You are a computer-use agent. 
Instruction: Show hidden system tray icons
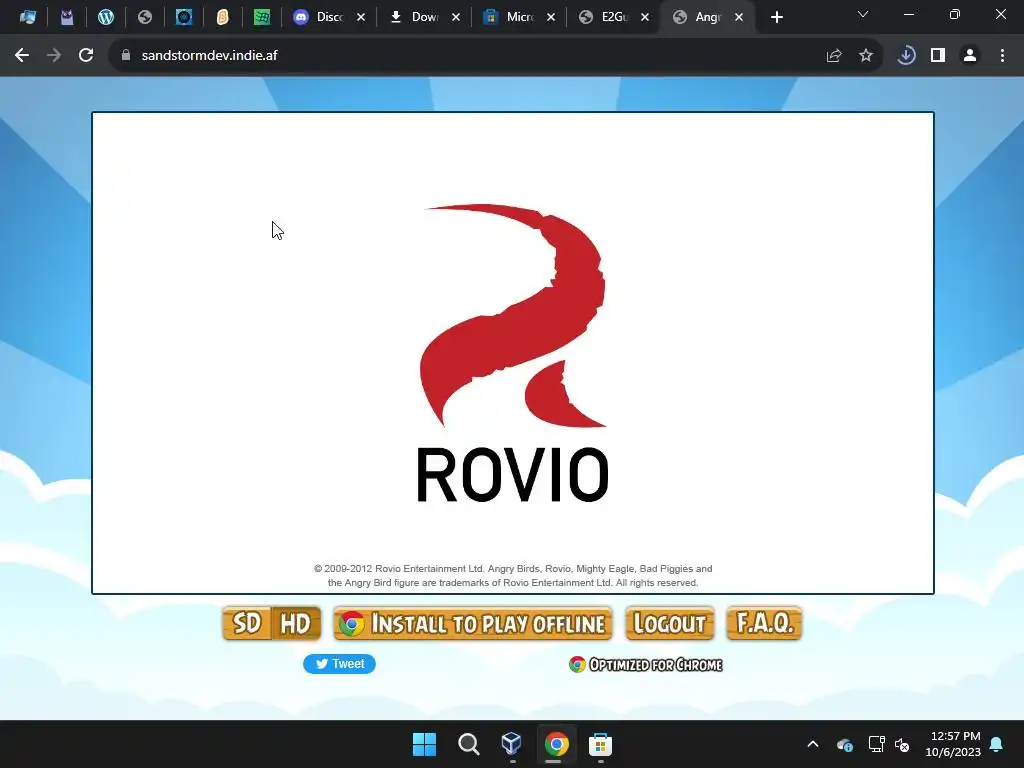813,744
